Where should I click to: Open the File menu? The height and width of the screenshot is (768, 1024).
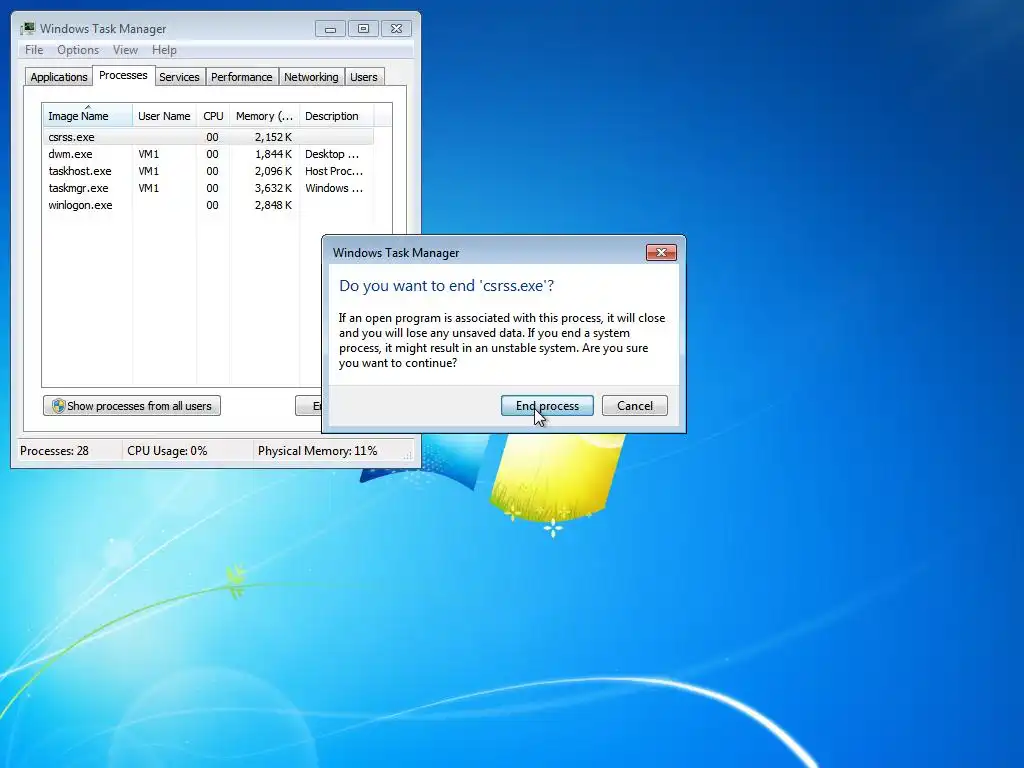click(x=34, y=50)
